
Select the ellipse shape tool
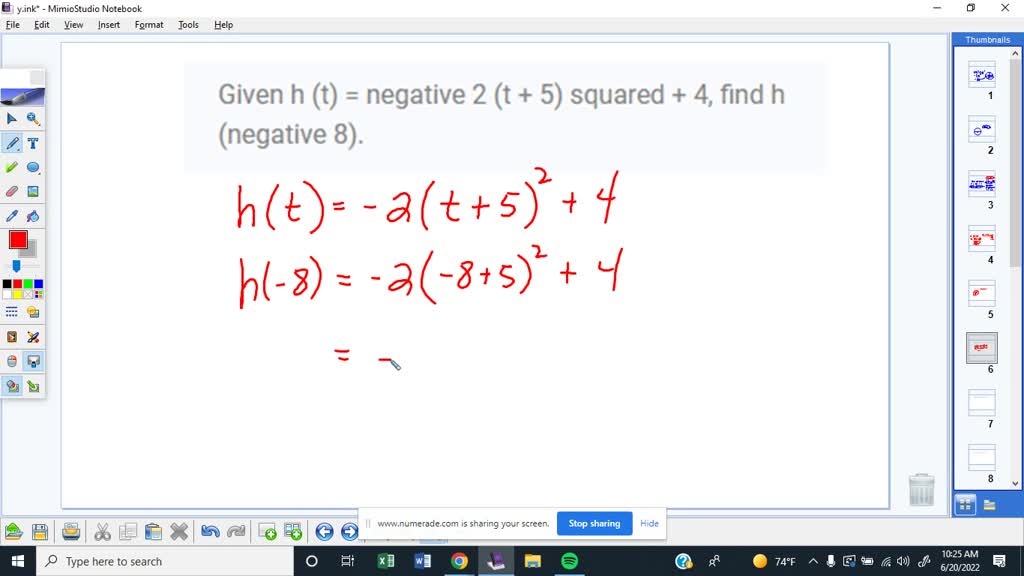(33, 166)
